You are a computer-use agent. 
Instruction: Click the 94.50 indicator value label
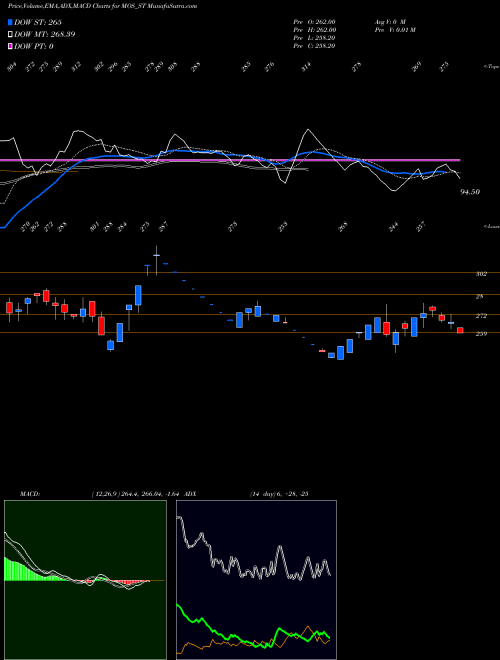click(x=470, y=192)
